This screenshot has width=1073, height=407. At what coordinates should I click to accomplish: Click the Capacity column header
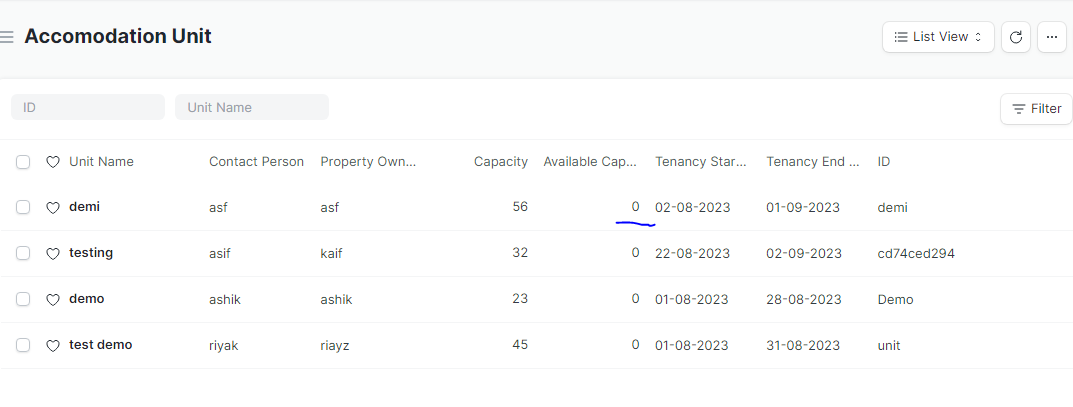(501, 162)
